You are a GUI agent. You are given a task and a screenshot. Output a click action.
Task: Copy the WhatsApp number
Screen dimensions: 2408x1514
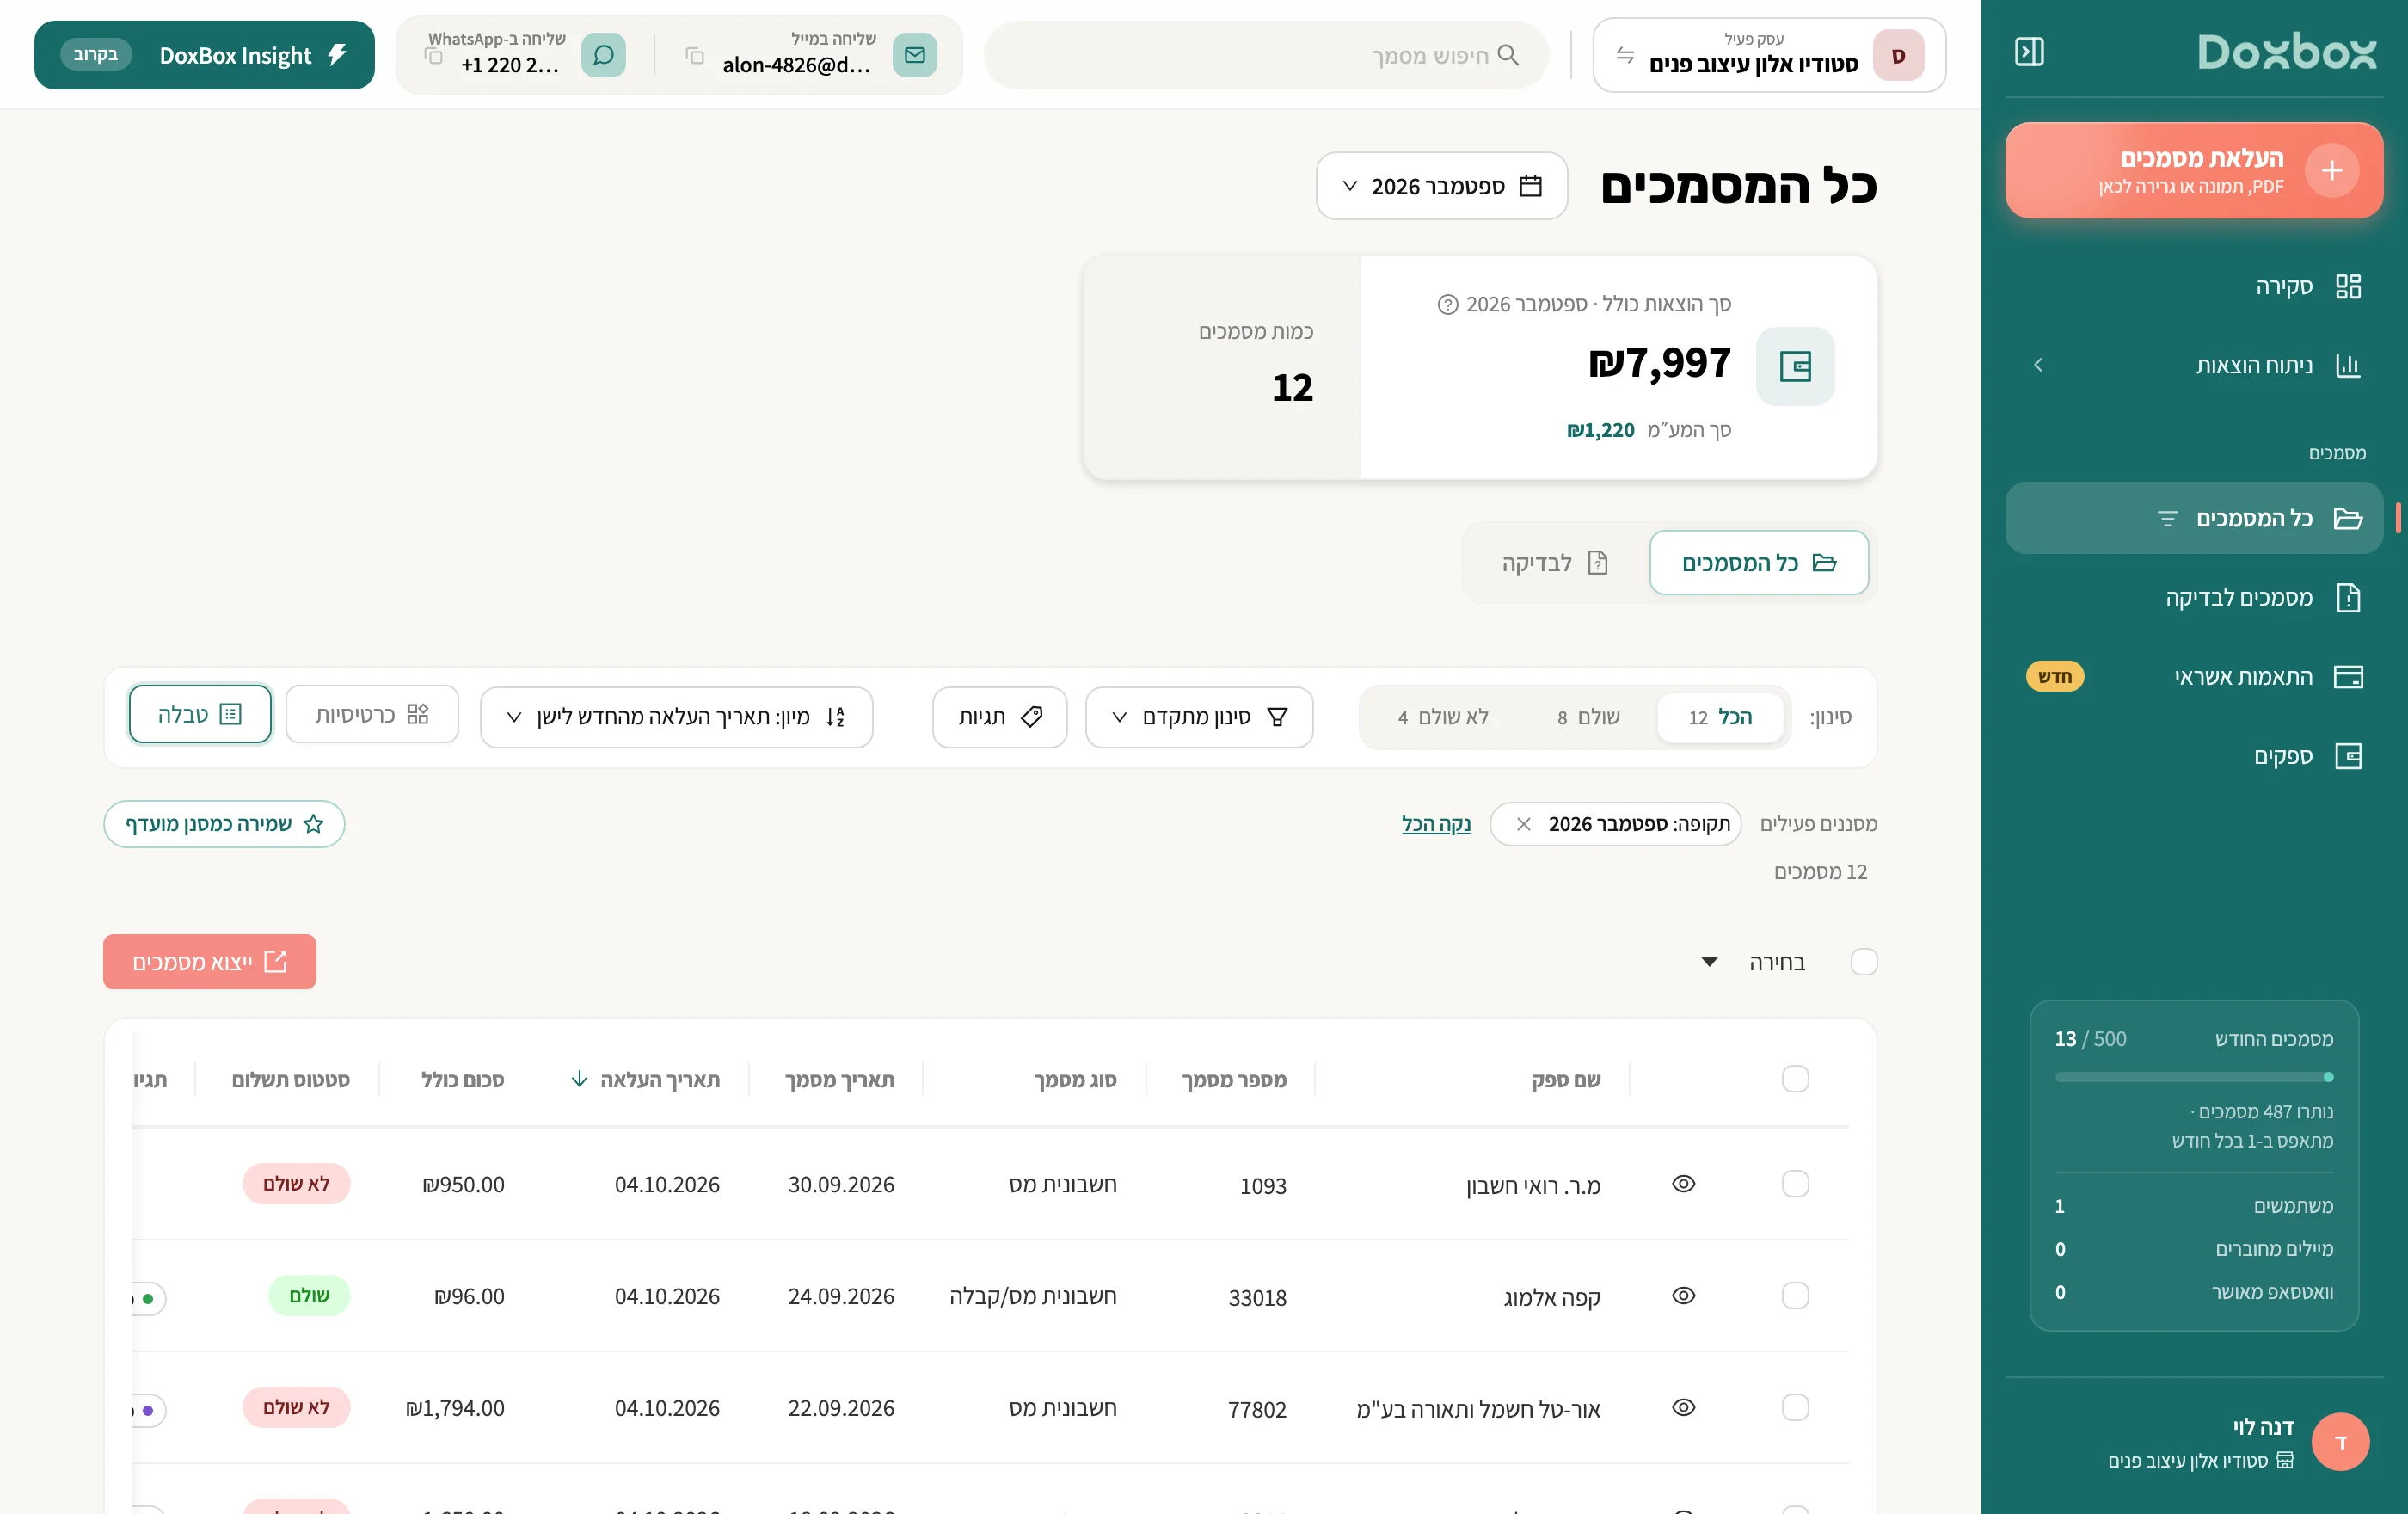coord(434,56)
